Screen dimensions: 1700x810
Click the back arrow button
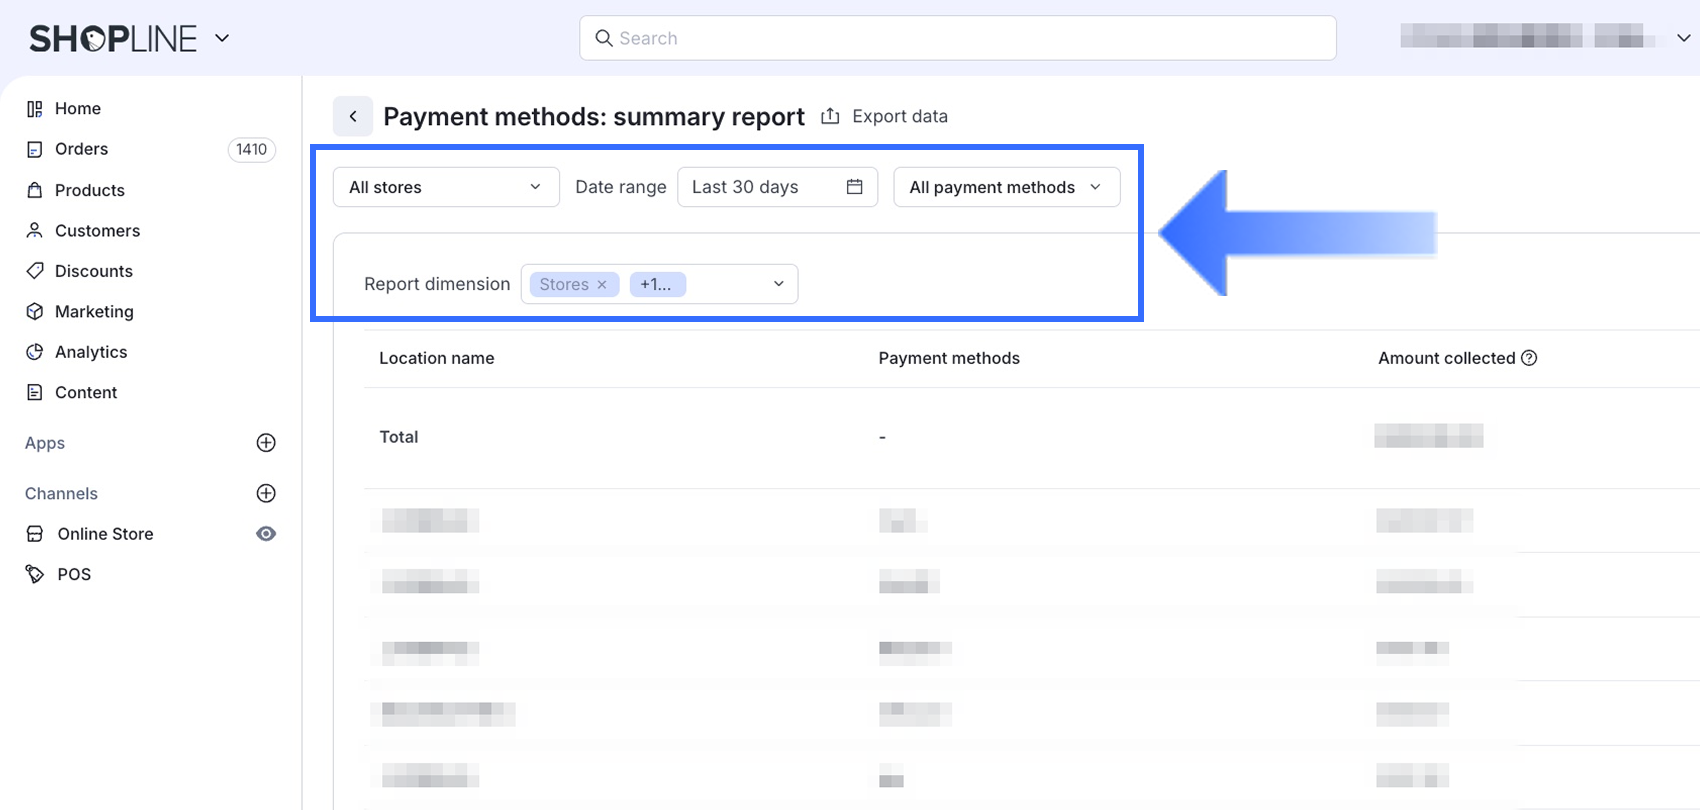coord(353,116)
